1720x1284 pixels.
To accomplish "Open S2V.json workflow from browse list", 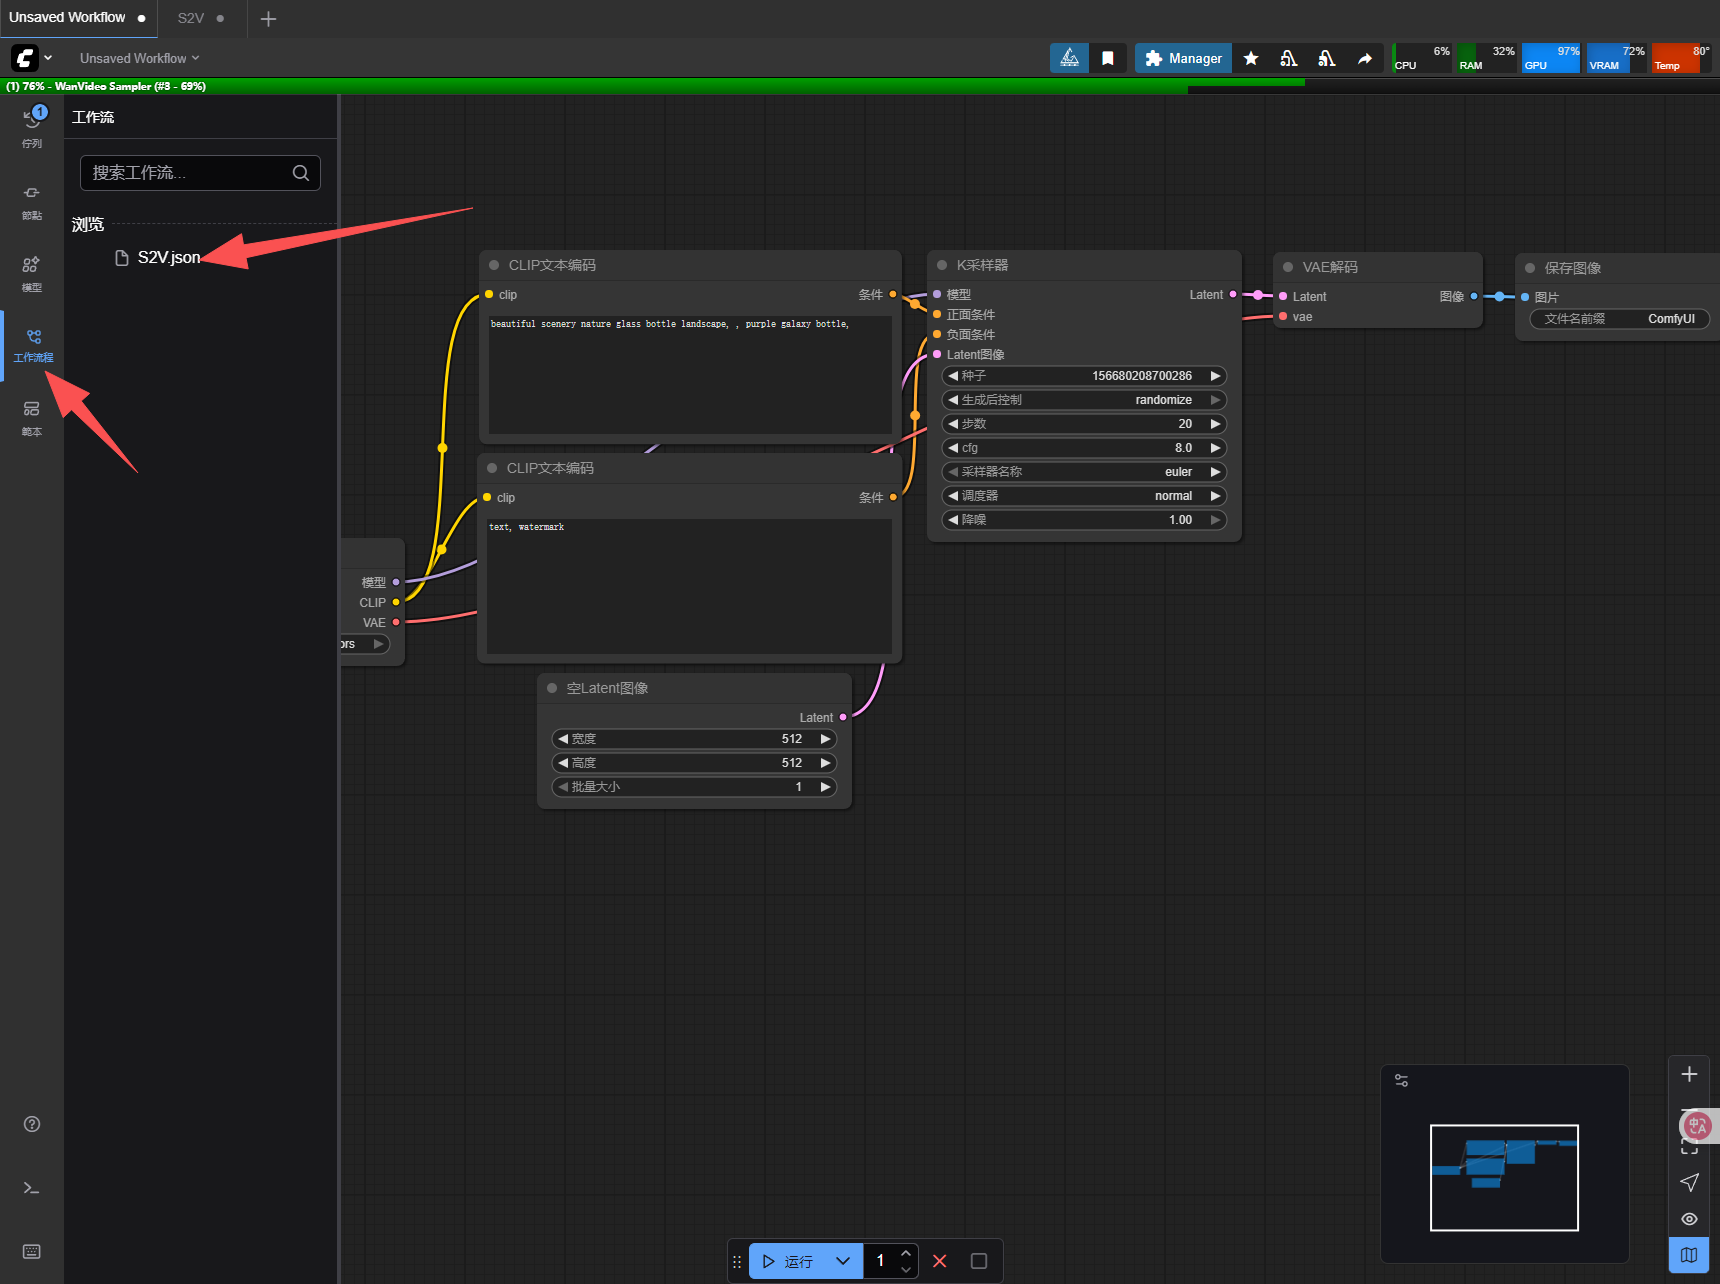I will pos(169,257).
